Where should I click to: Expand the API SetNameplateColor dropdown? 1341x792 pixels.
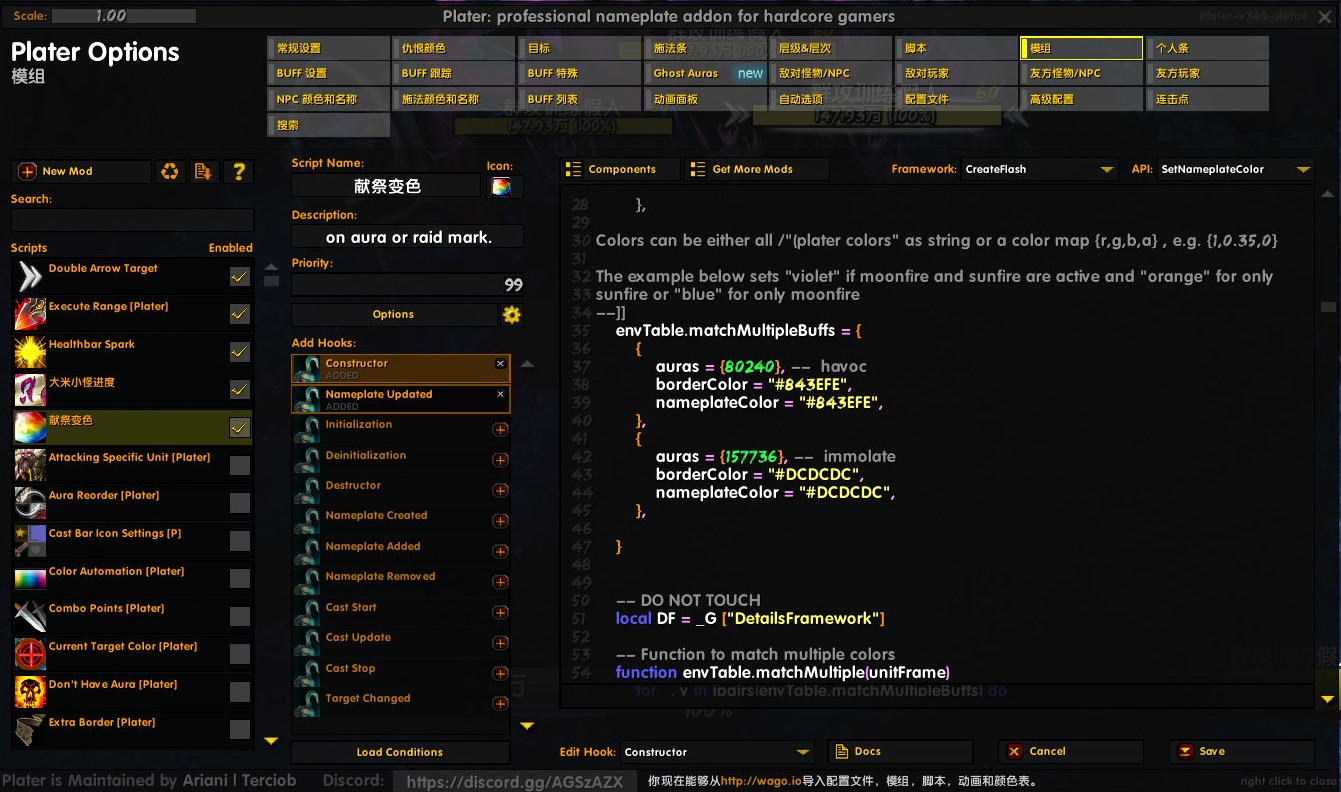coord(1235,170)
